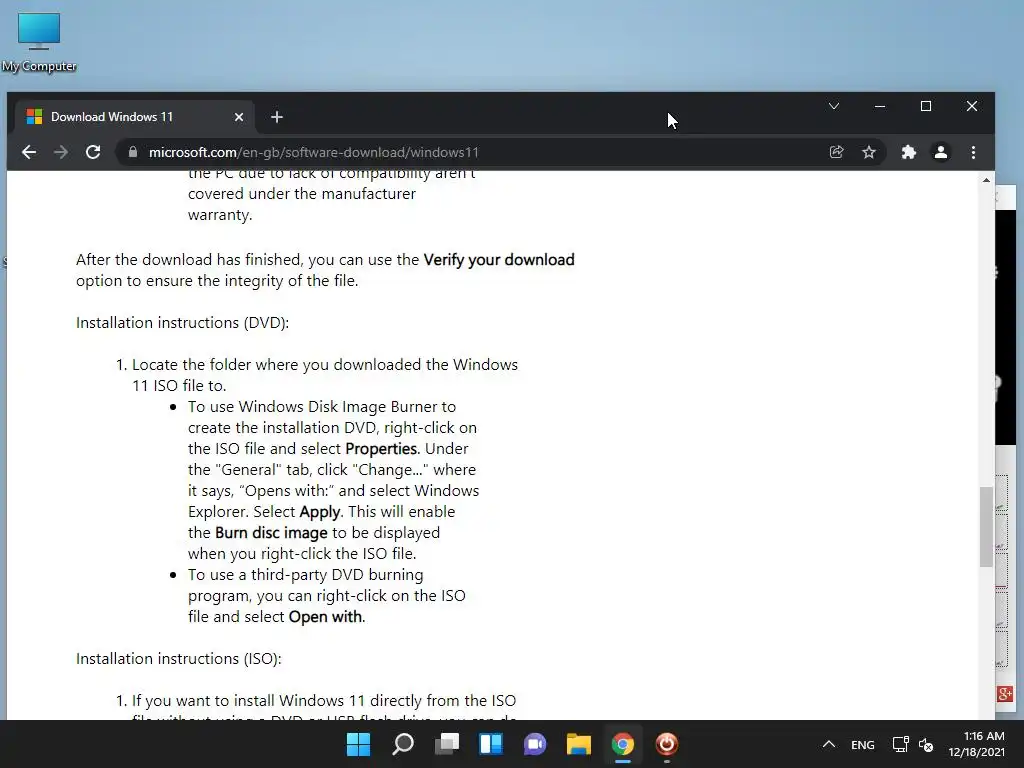
Task: Open the clock and date flyout
Action: pos(976,744)
